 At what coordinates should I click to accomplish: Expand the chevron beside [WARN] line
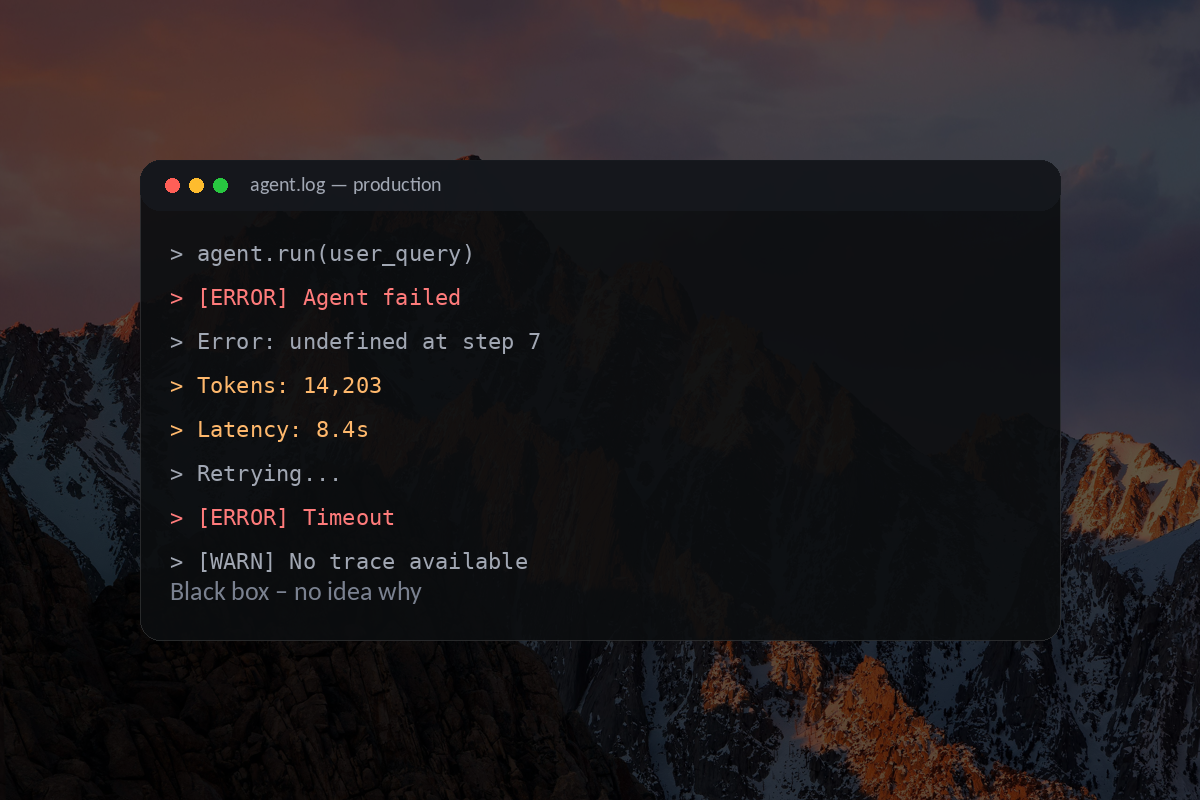tap(177, 561)
